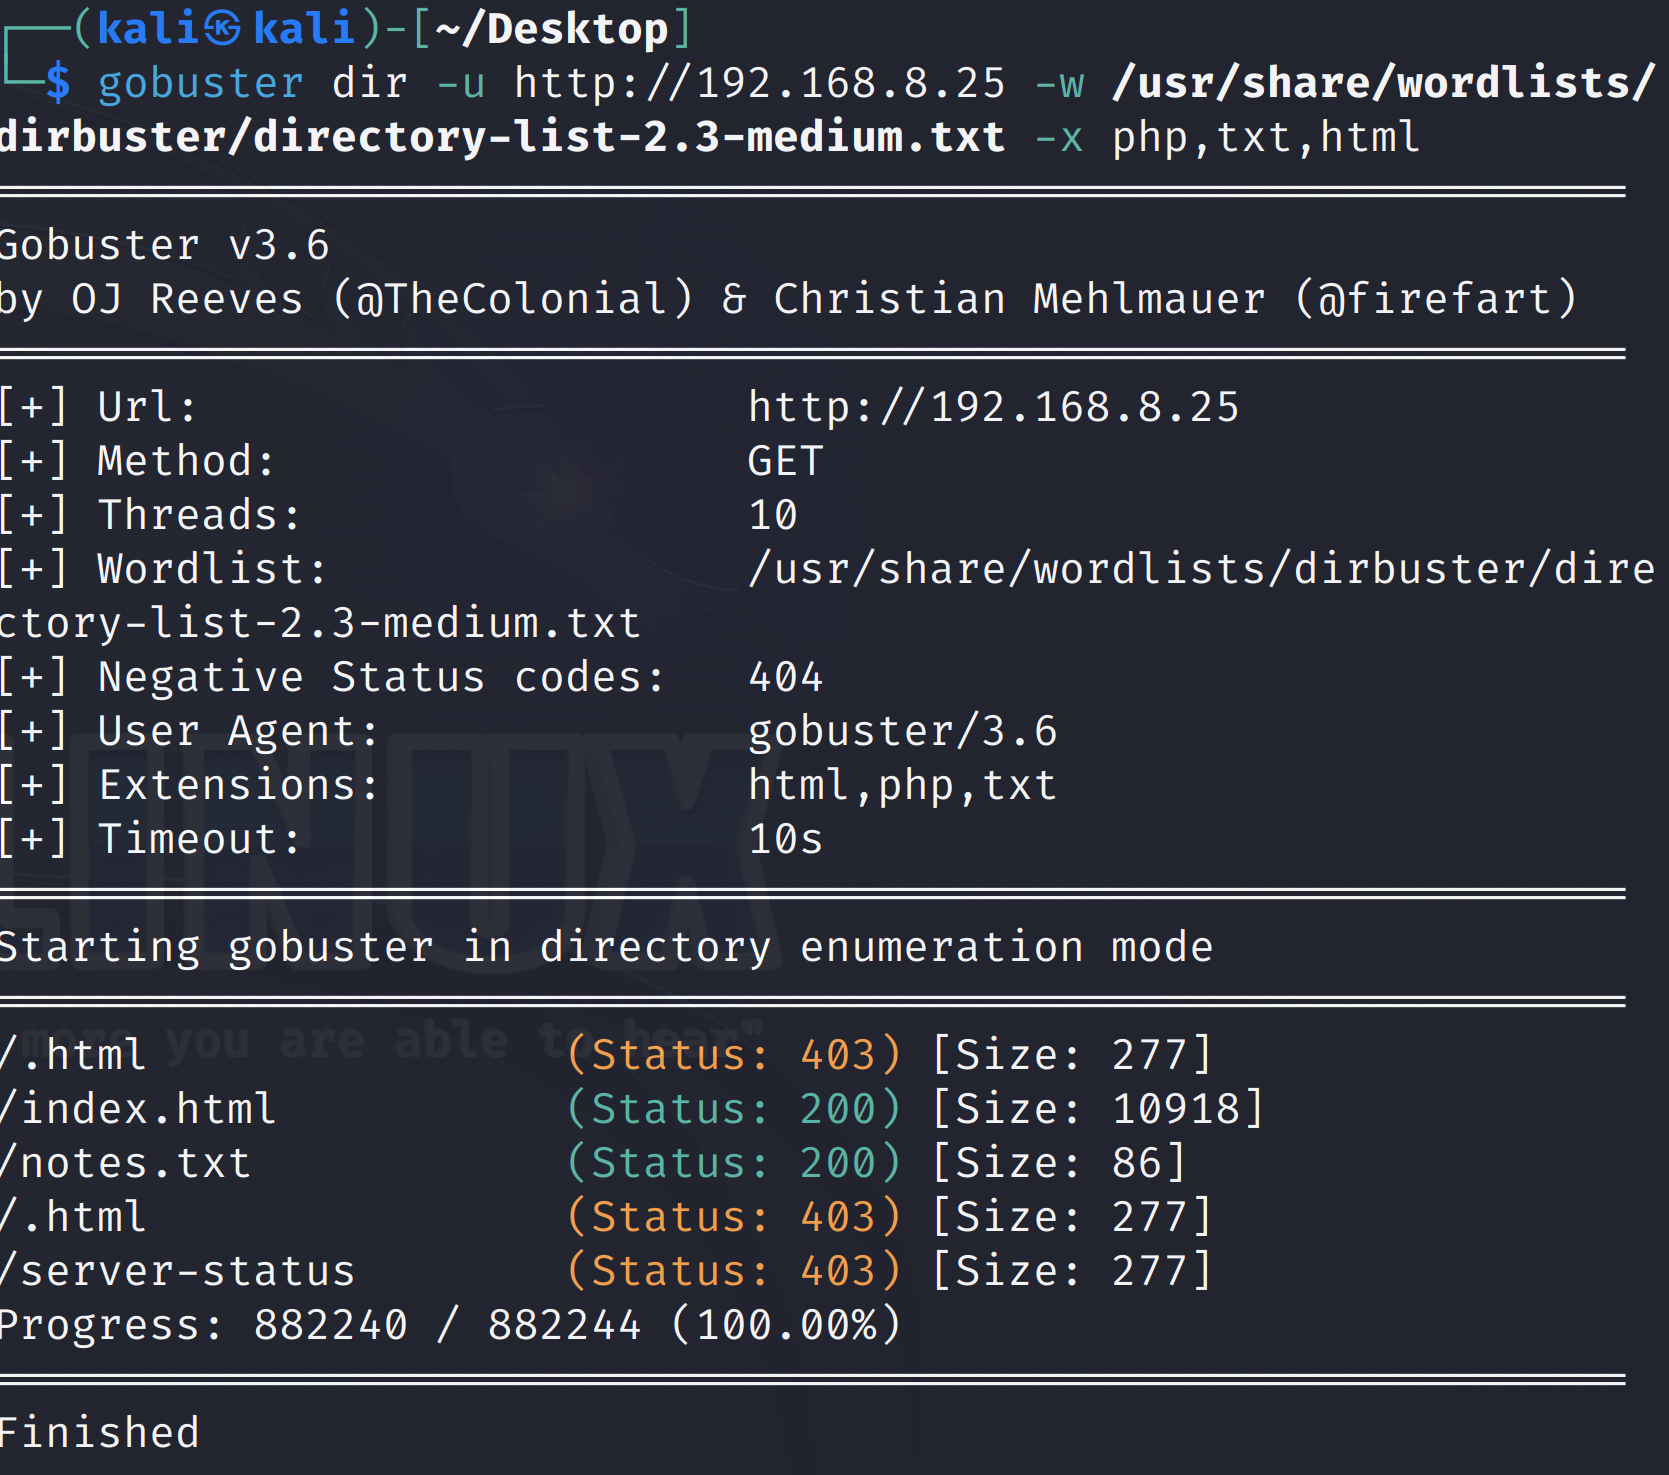Image resolution: width=1669 pixels, height=1475 pixels.
Task: Click the '/notes.txt' result path
Action: (125, 1163)
